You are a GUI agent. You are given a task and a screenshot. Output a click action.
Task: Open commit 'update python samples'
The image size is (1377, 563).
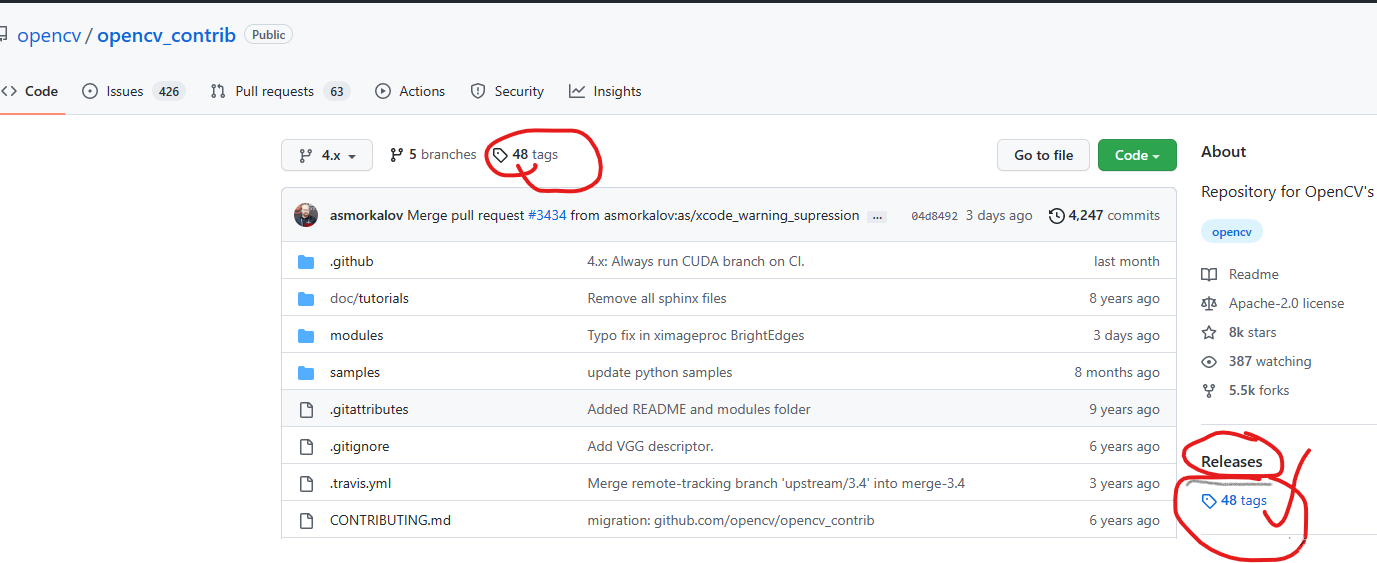click(x=660, y=373)
